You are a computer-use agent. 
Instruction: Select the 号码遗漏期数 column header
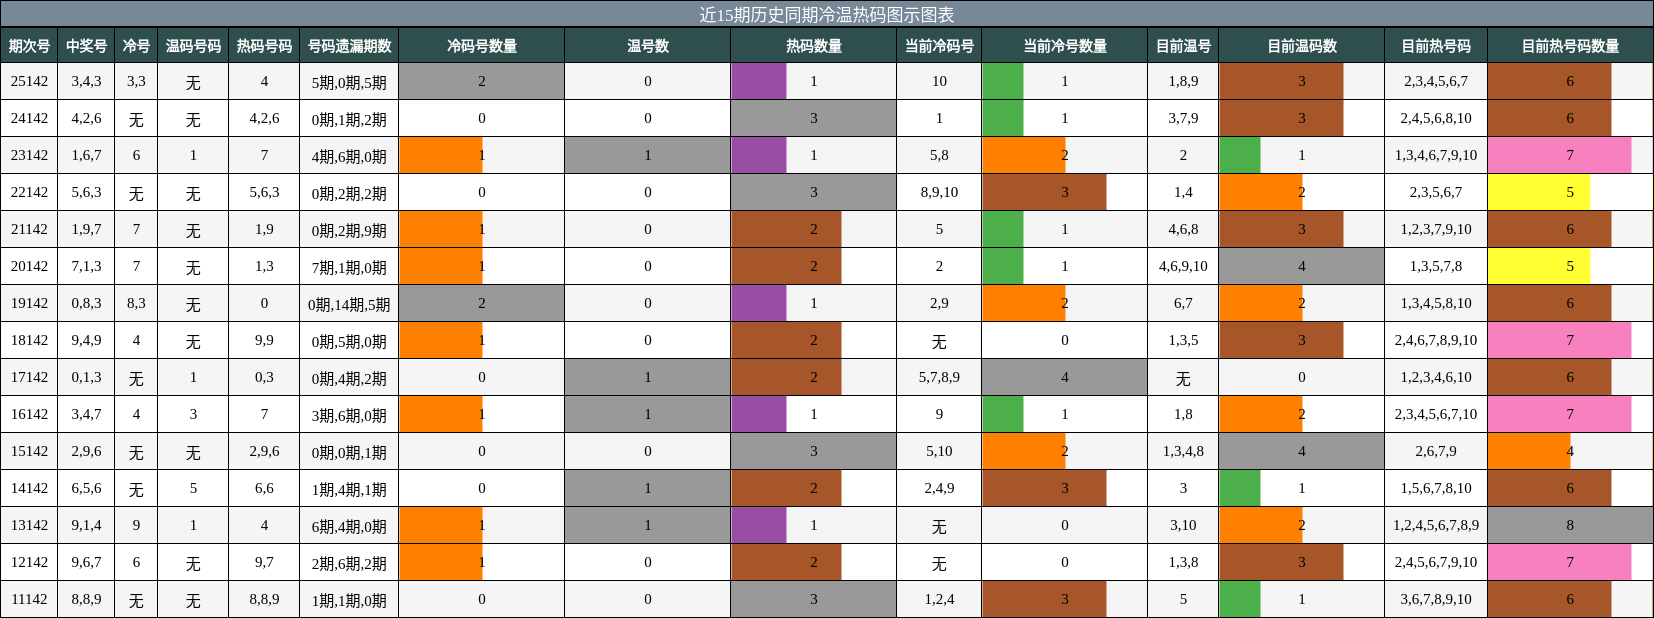pyautogui.click(x=349, y=46)
